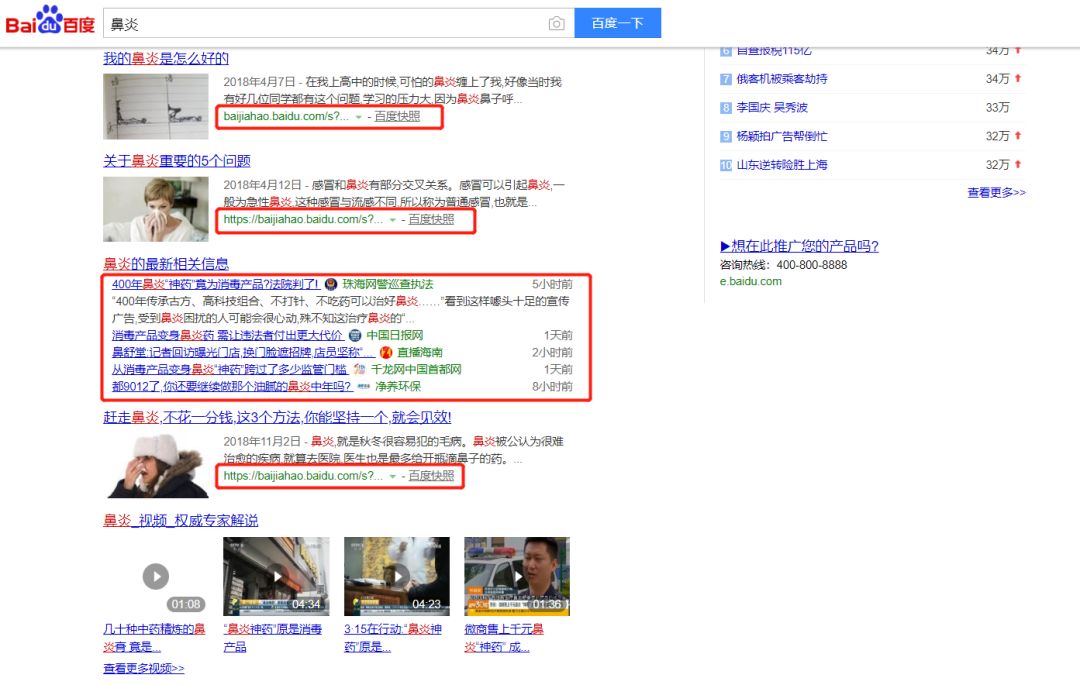Expand dropdown arrow next to baijiahao.baidu.com/s?... first result

point(358,117)
